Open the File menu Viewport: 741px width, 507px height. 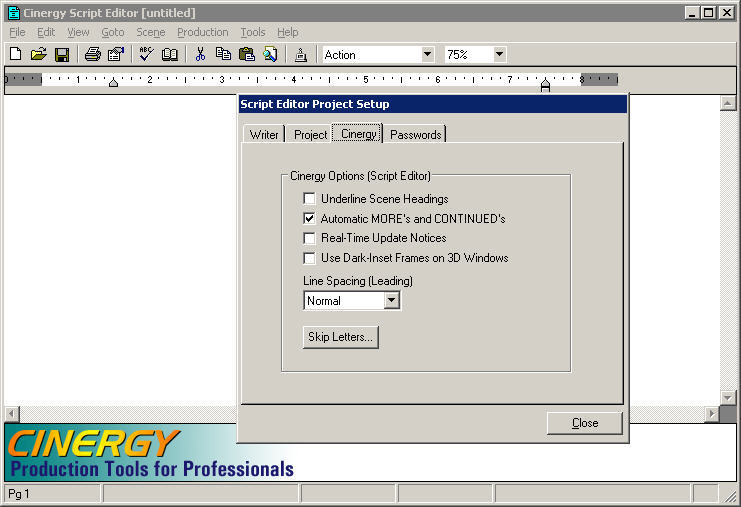point(17,32)
